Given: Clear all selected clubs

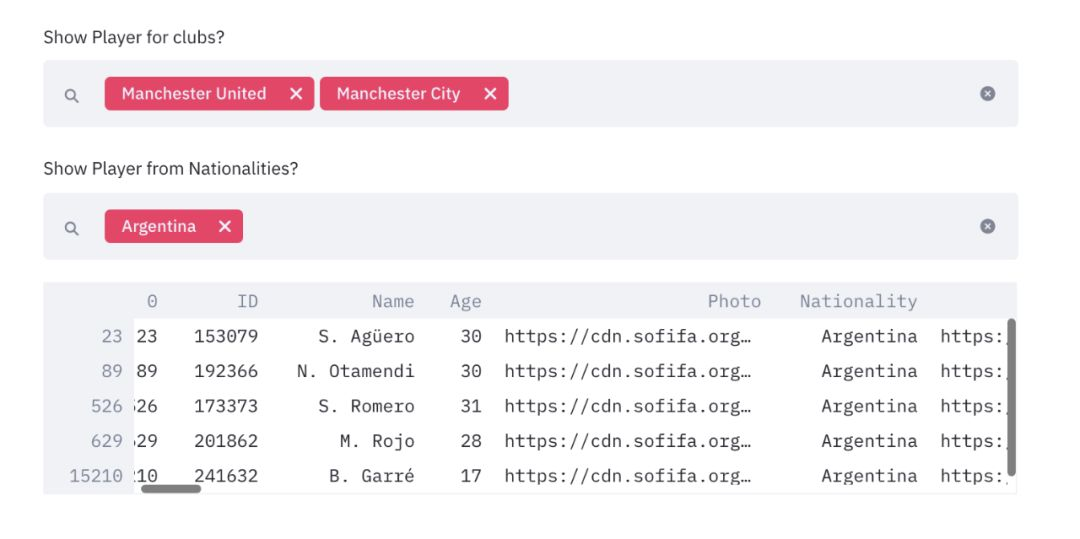Looking at the screenshot, I should (987, 94).
